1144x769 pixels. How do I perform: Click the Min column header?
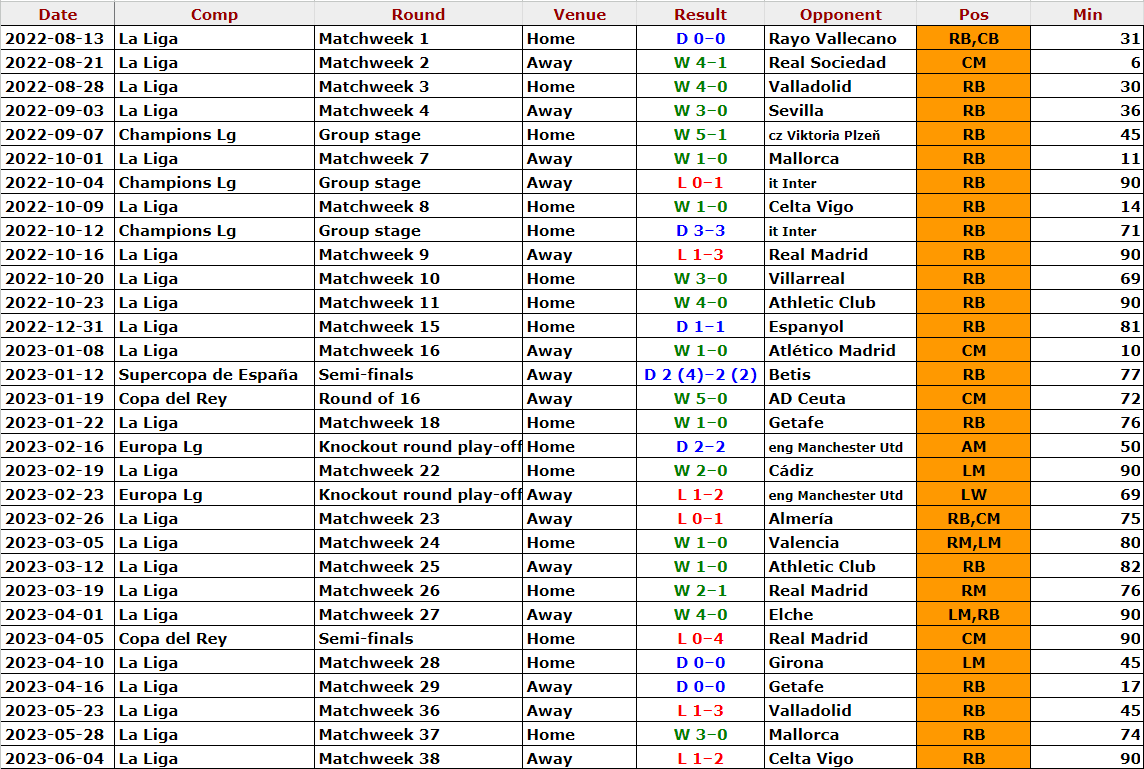1087,14
